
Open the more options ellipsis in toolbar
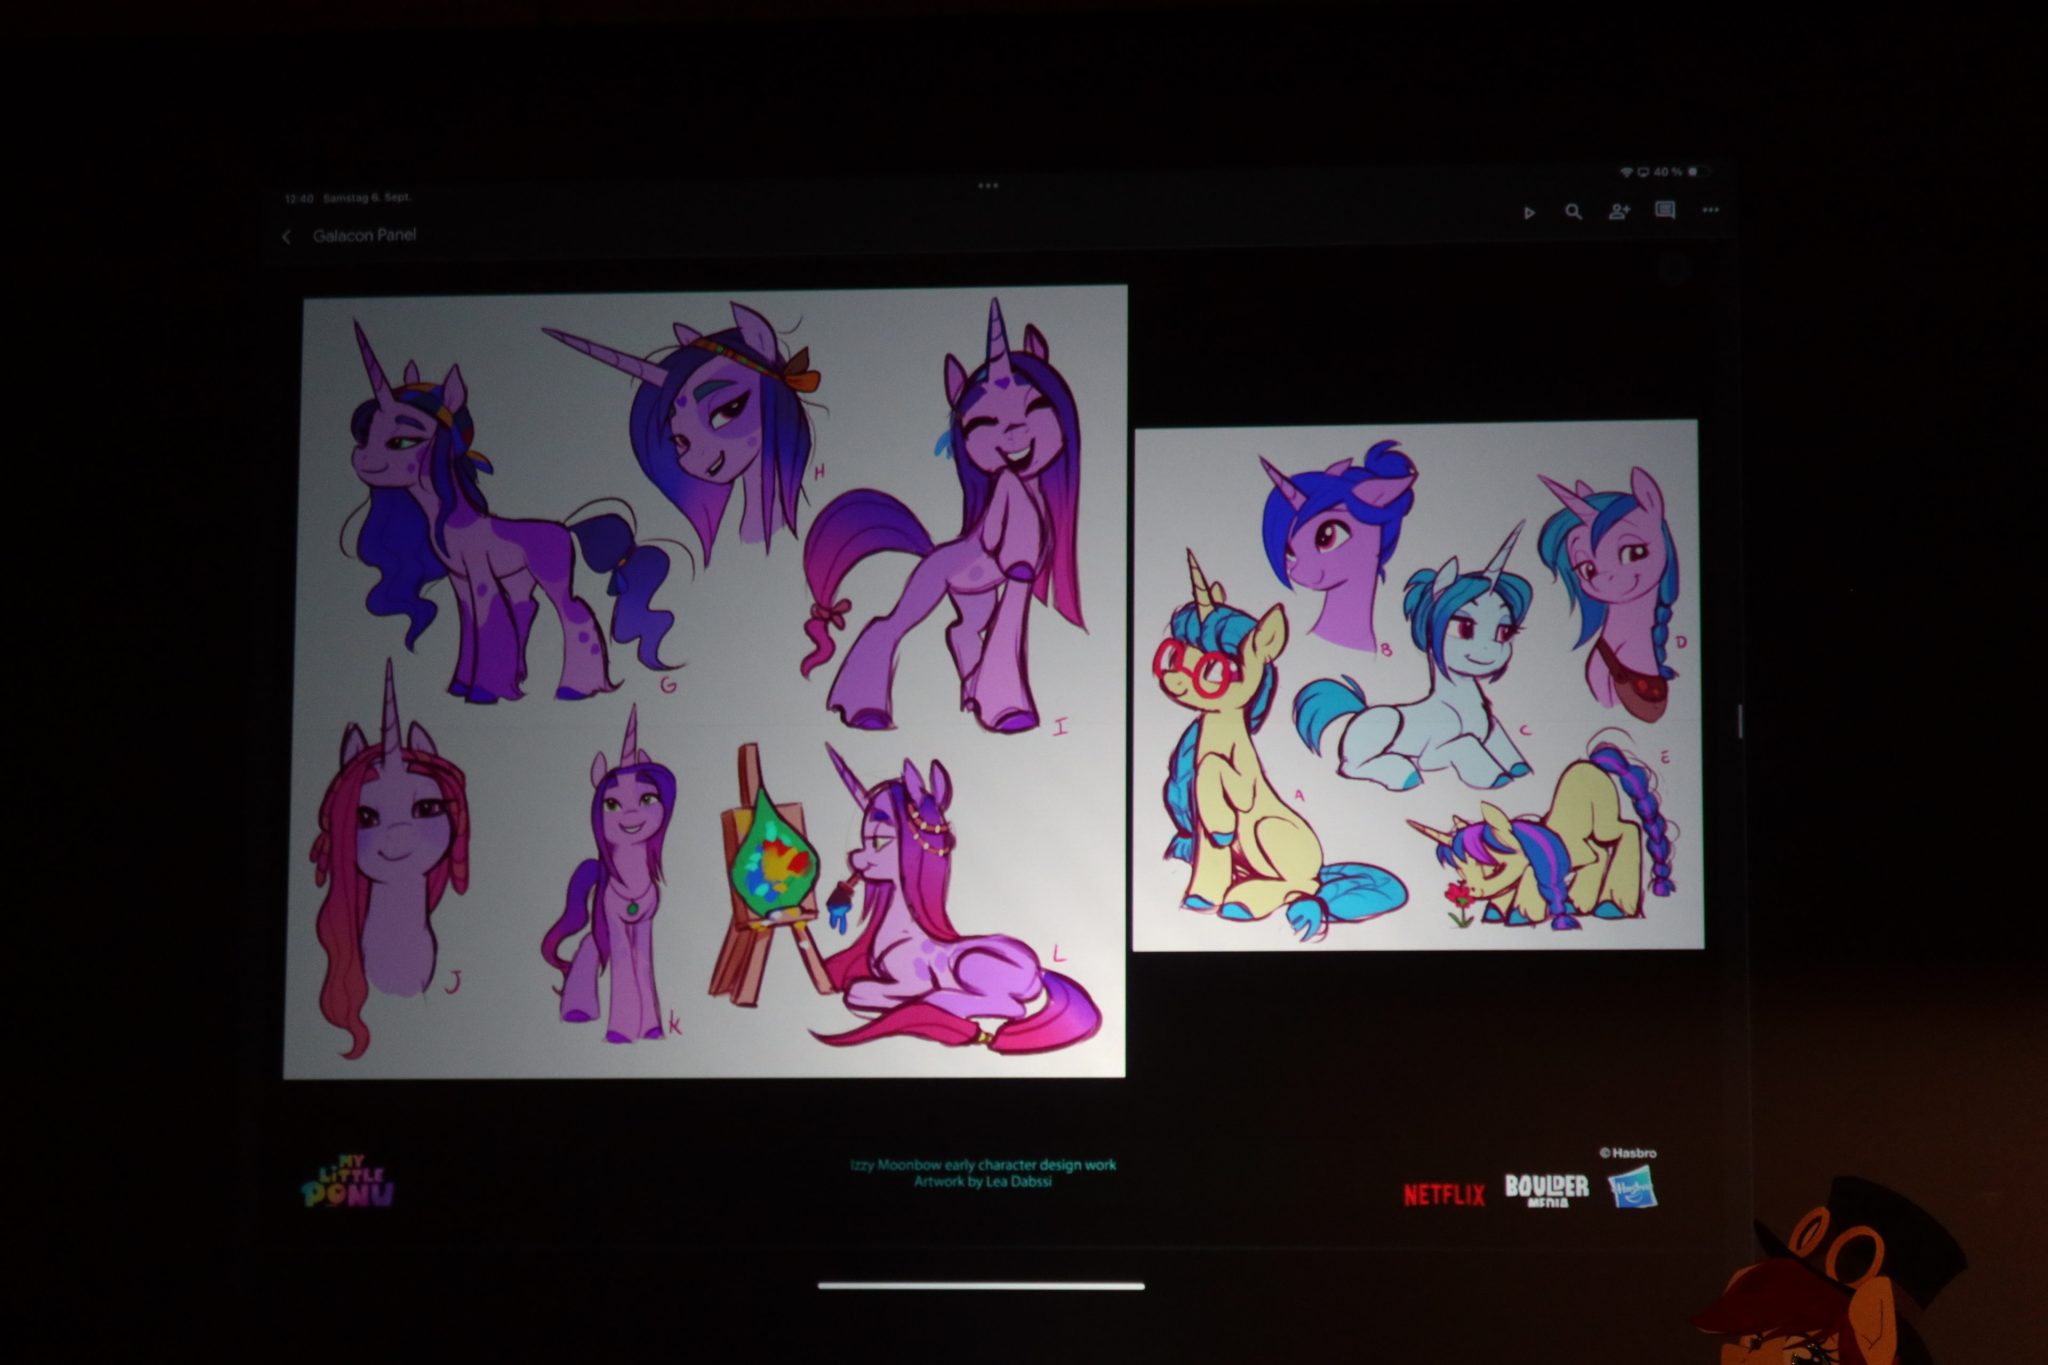point(1711,210)
